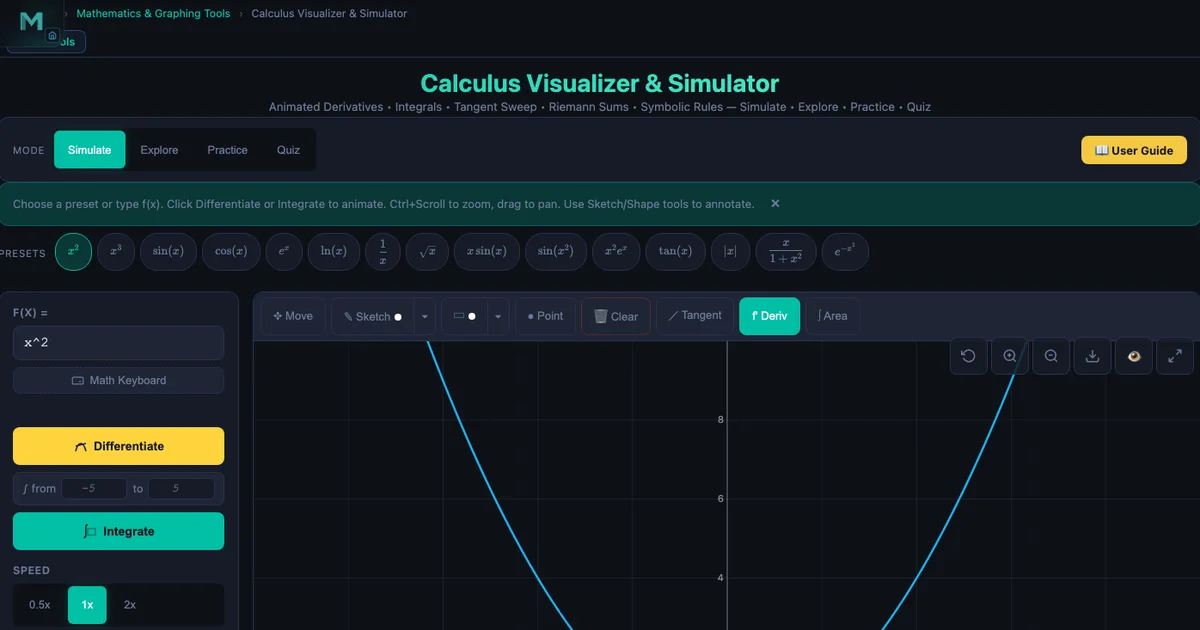1200x630 pixels.
Task: Toggle the f' Deriv overlay
Action: 769,316
